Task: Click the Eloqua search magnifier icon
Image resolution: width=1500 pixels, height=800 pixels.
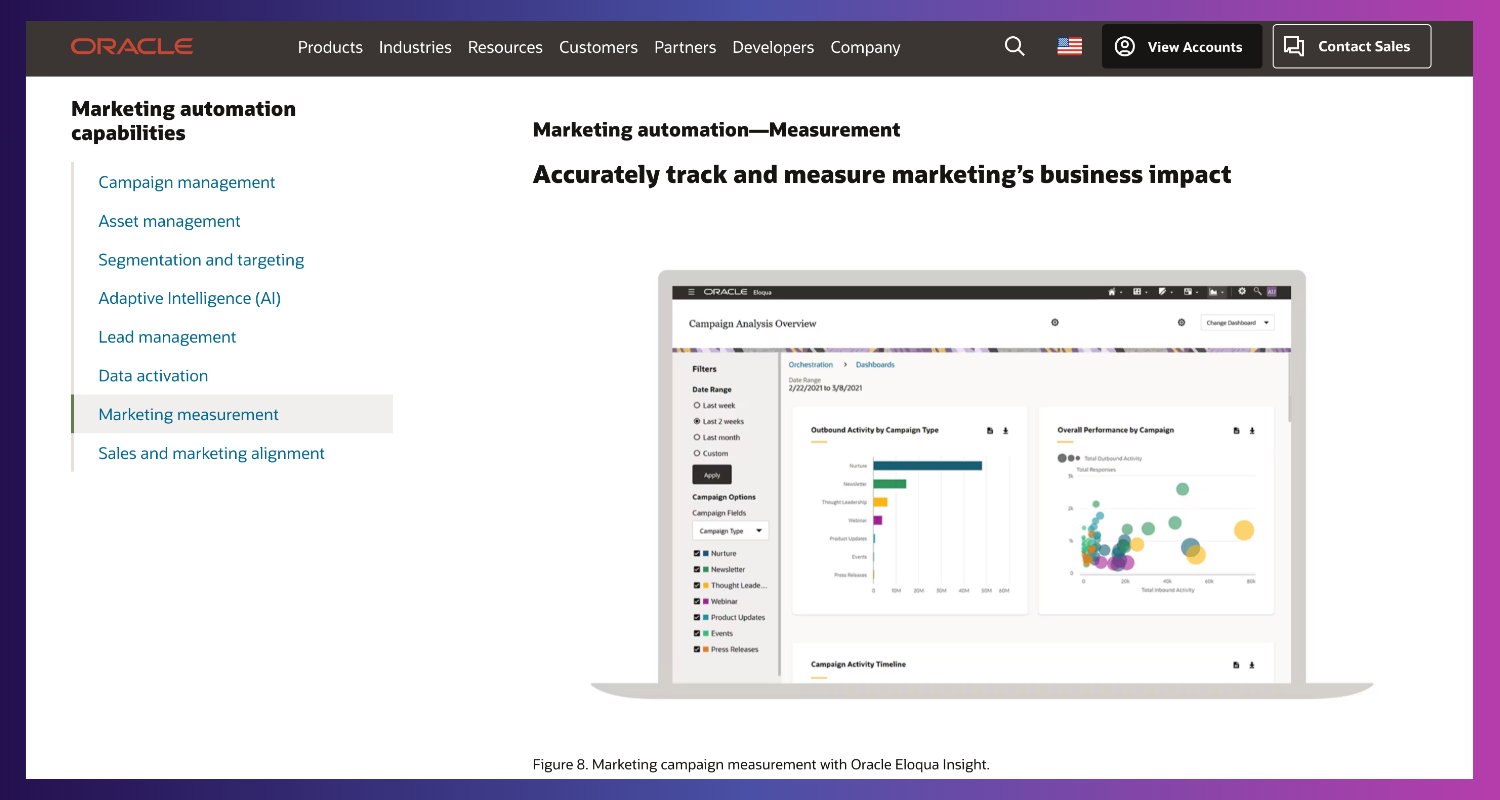Action: coord(1258,291)
